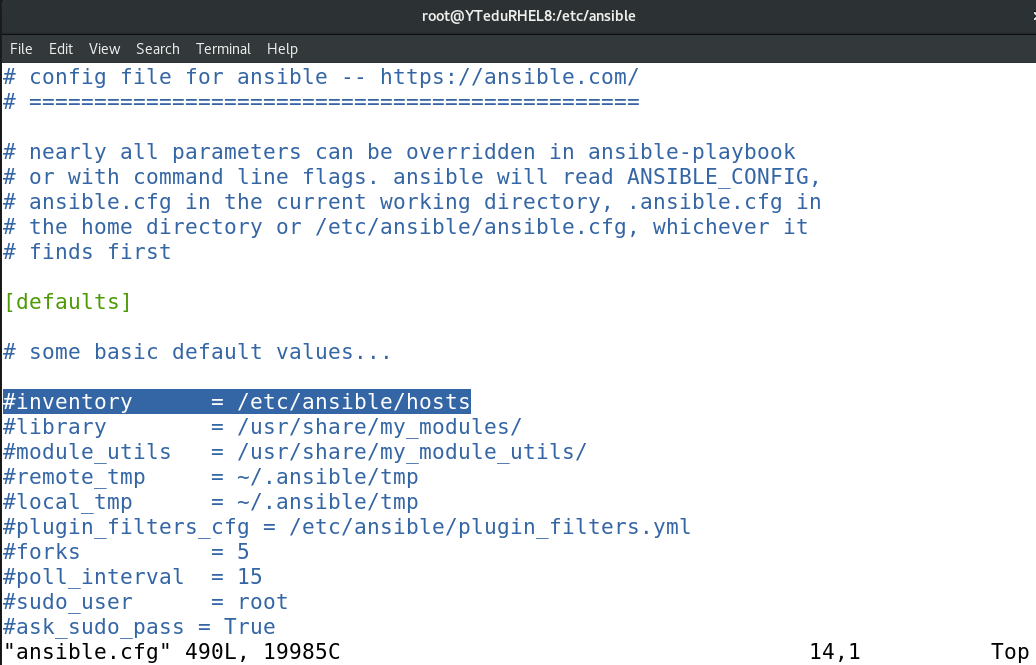Click the #module_utils setting line
Screen dimensions: 1036x665
point(295,452)
